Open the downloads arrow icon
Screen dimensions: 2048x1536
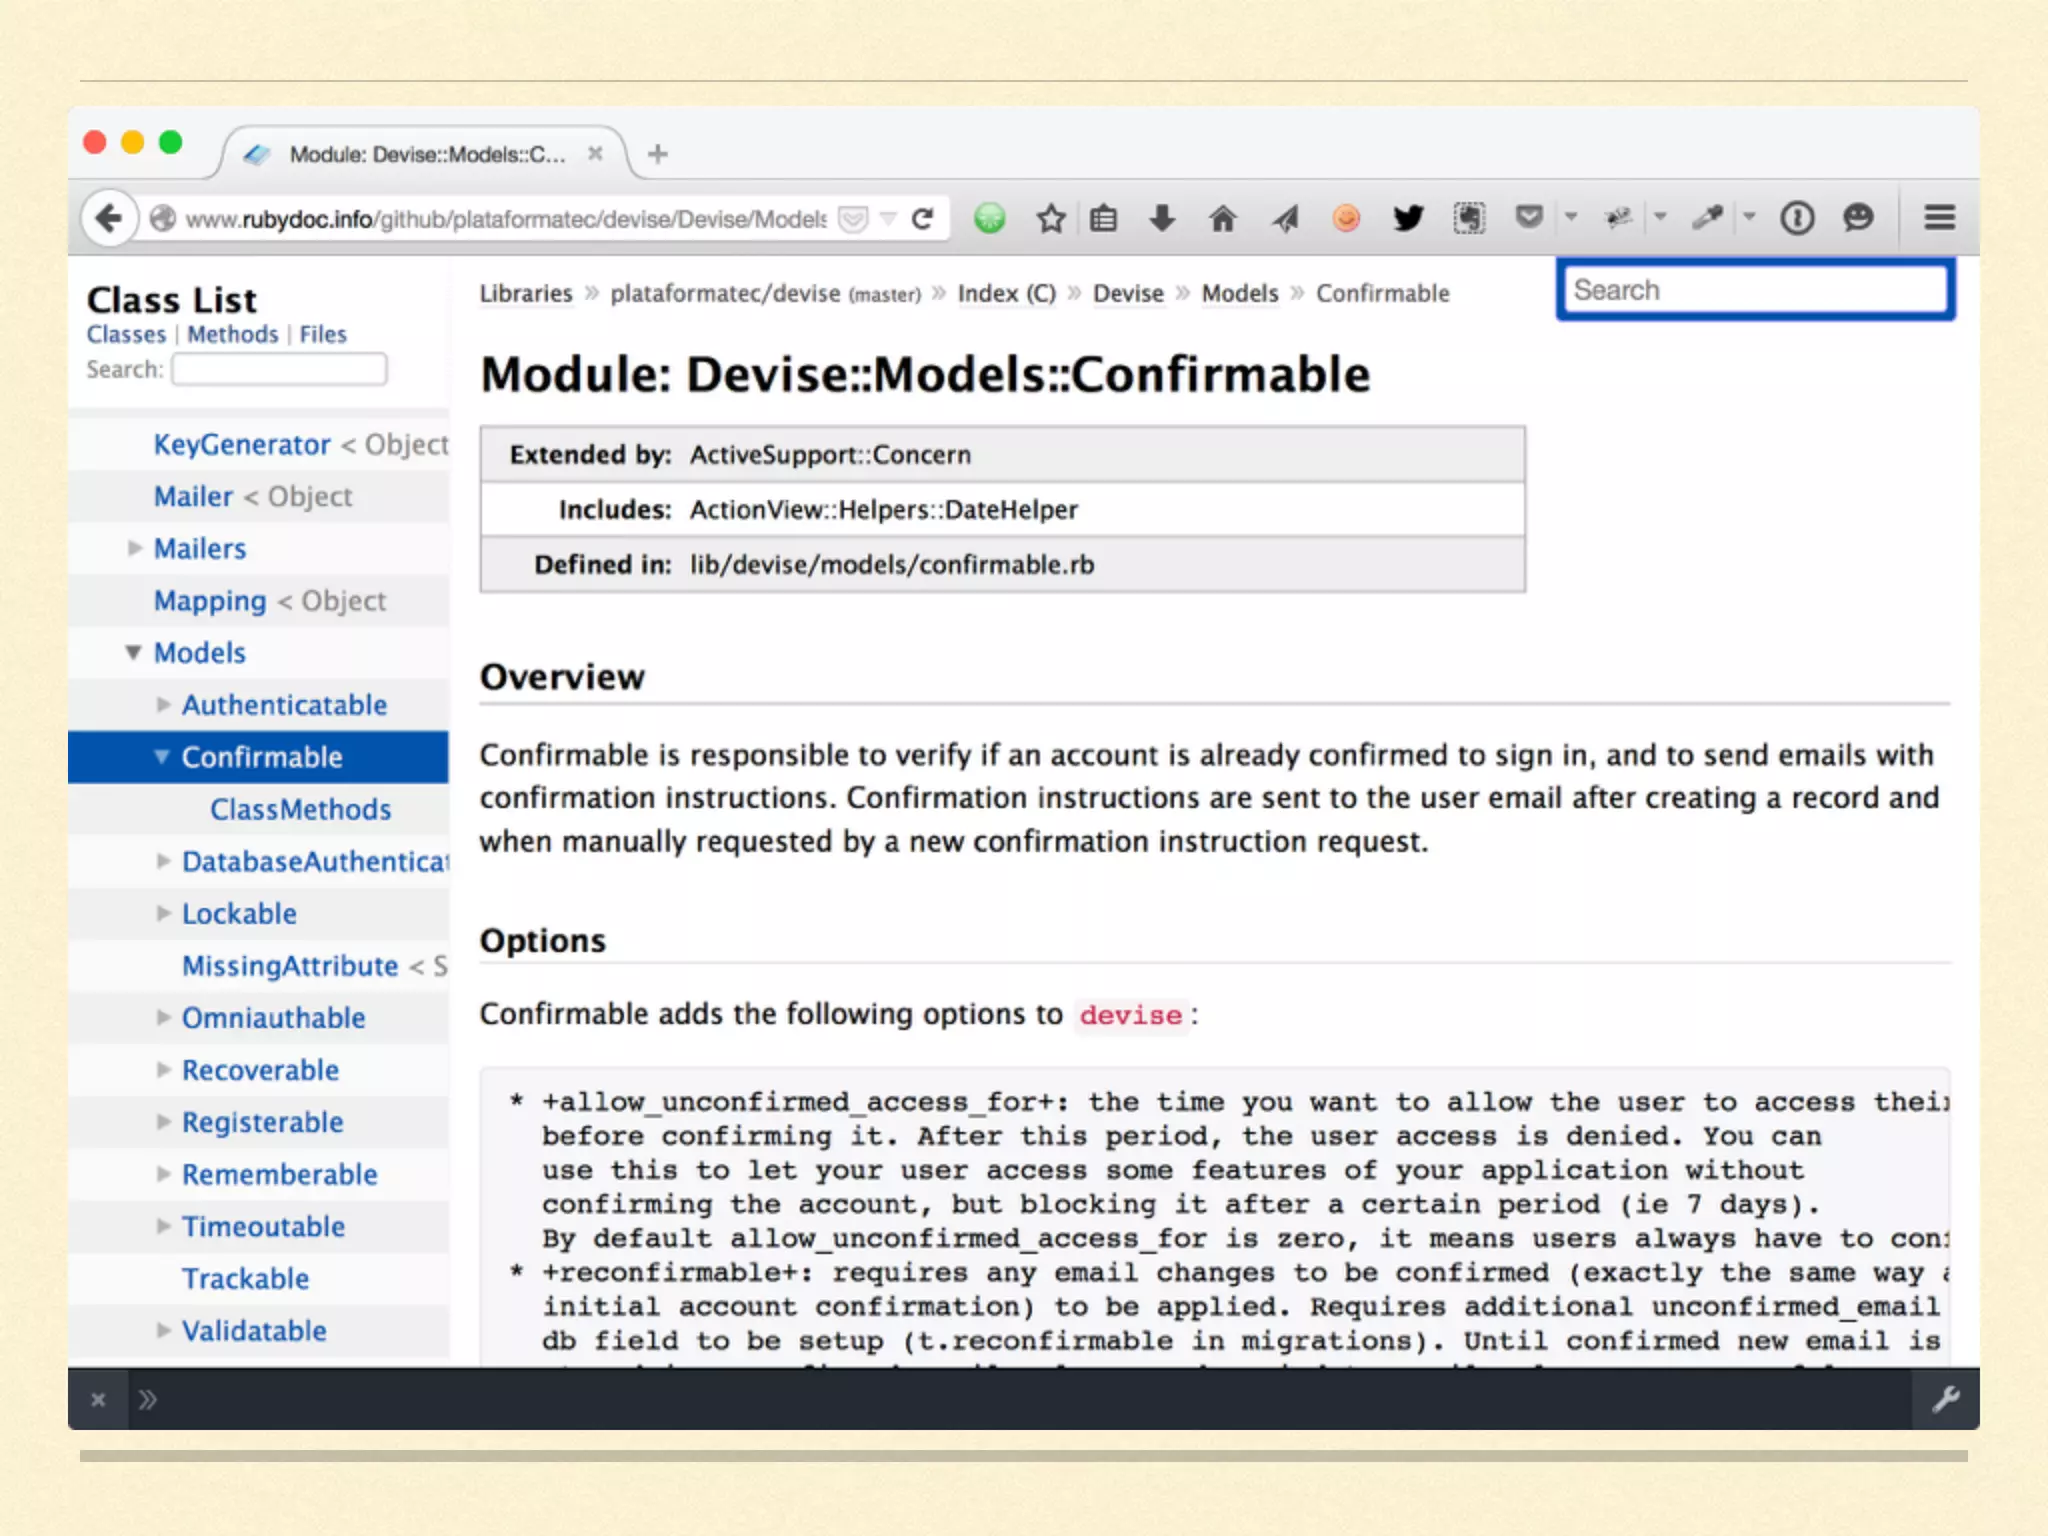[x=1162, y=218]
